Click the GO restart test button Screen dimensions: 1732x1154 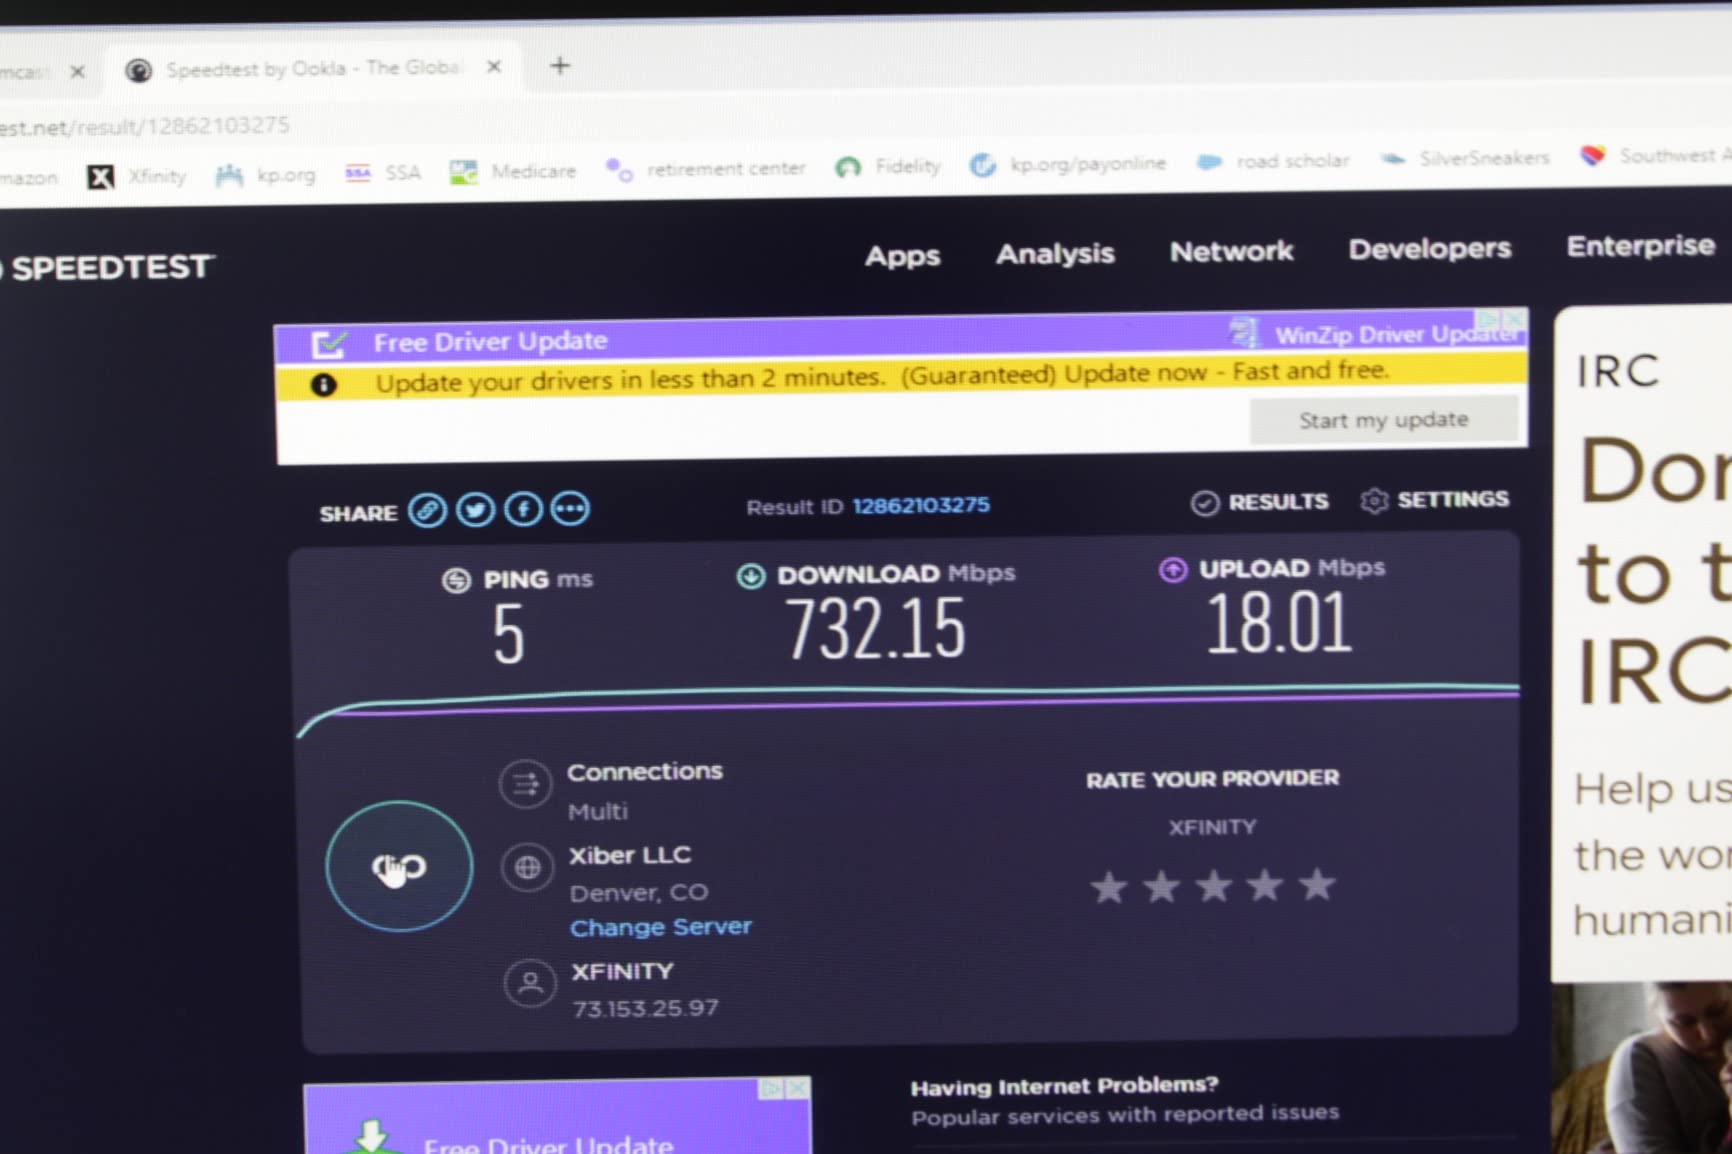pyautogui.click(x=399, y=866)
